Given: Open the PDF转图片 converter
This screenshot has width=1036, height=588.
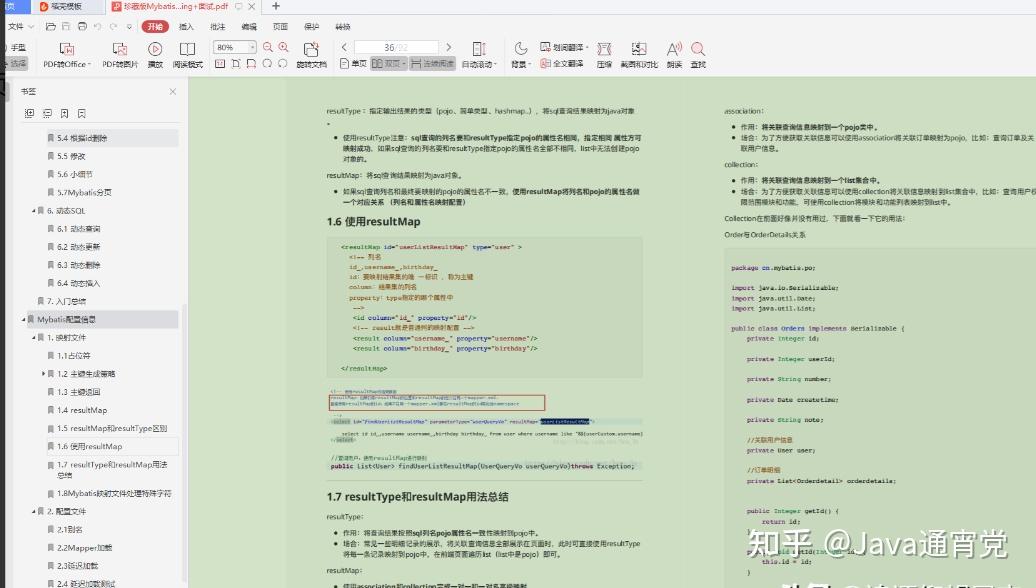Looking at the screenshot, I should [x=120, y=50].
